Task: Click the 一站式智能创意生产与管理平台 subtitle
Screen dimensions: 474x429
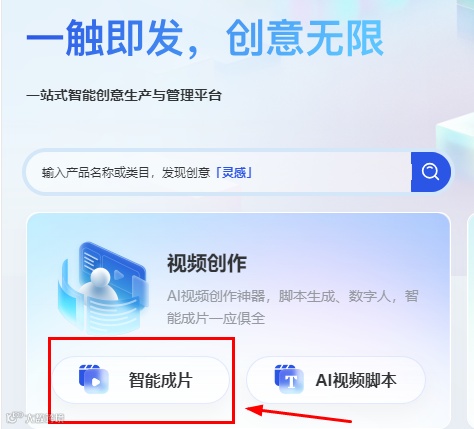Action: point(124,96)
